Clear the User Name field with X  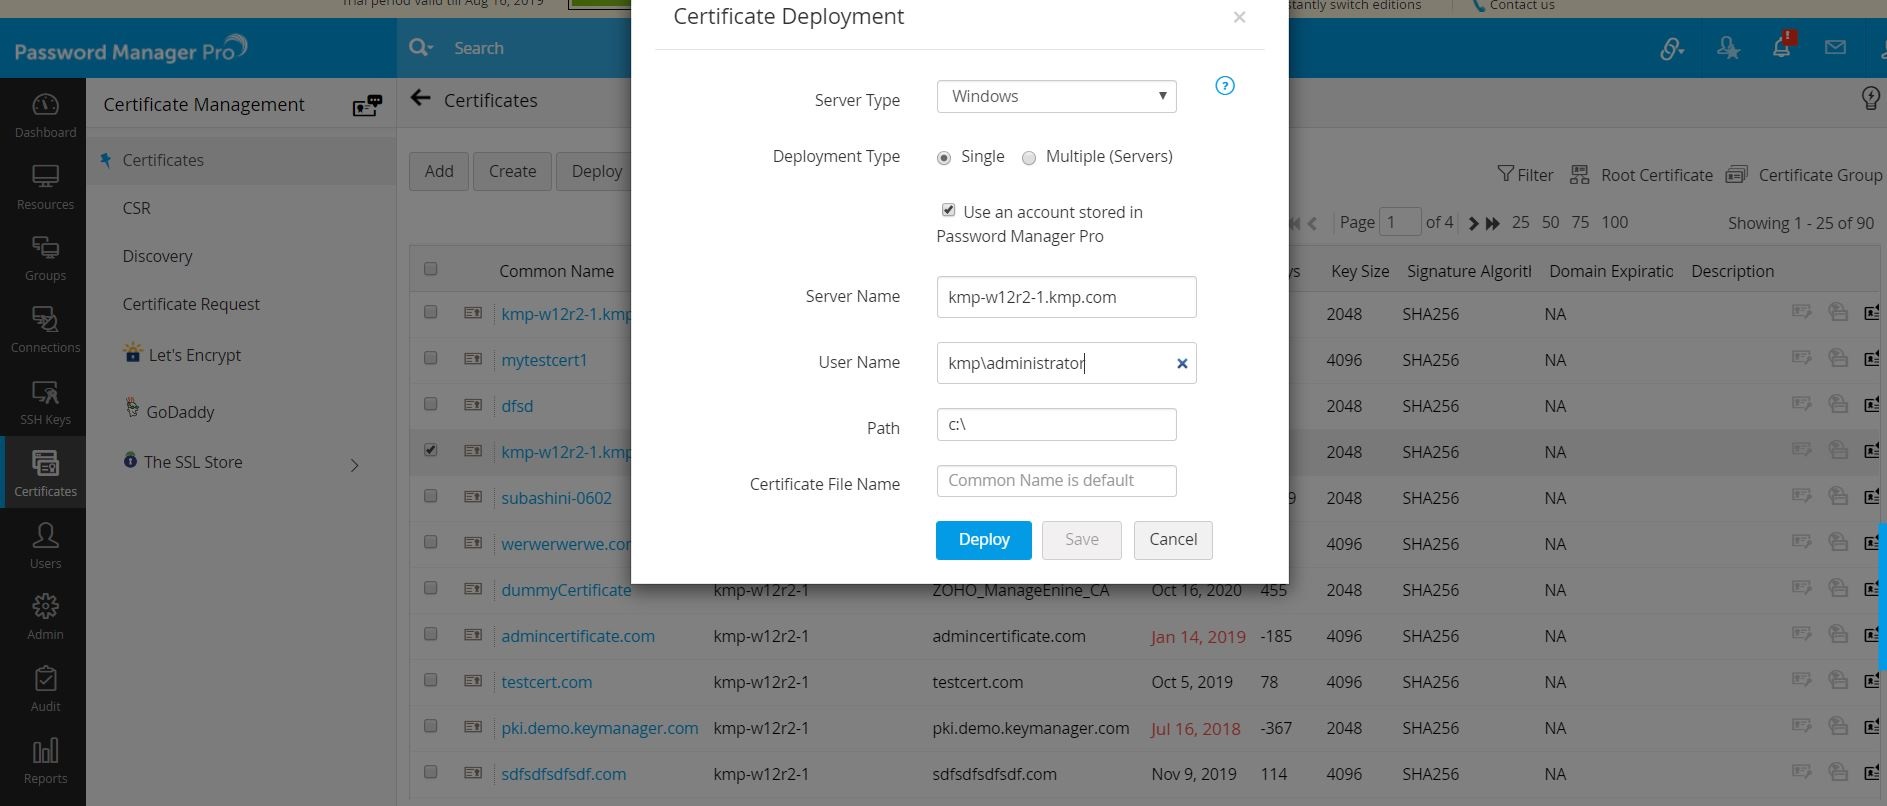pos(1181,364)
